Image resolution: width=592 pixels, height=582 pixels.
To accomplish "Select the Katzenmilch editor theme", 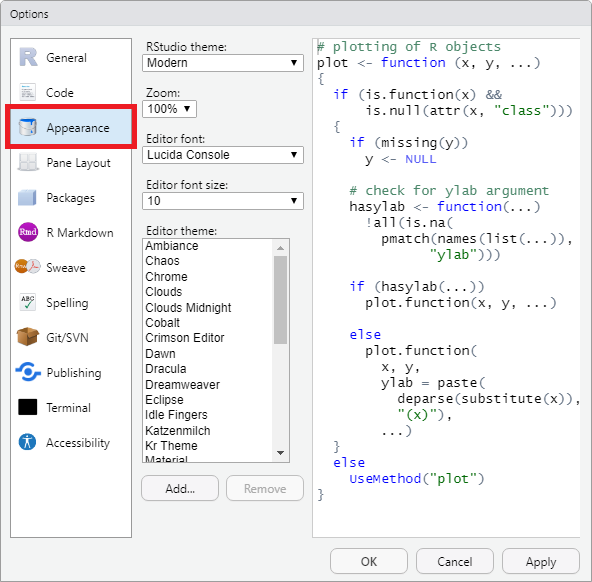I will pos(208,431).
